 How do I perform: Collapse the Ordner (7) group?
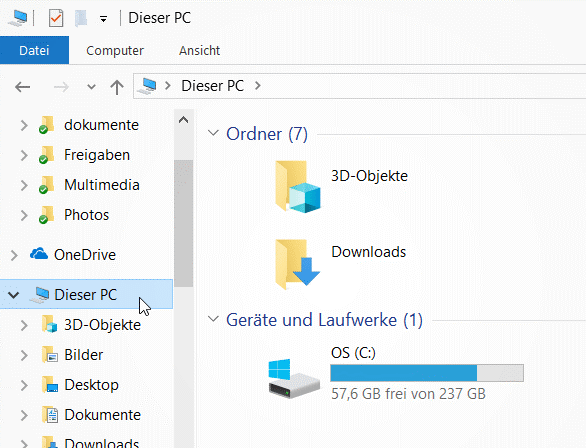[x=213, y=133]
